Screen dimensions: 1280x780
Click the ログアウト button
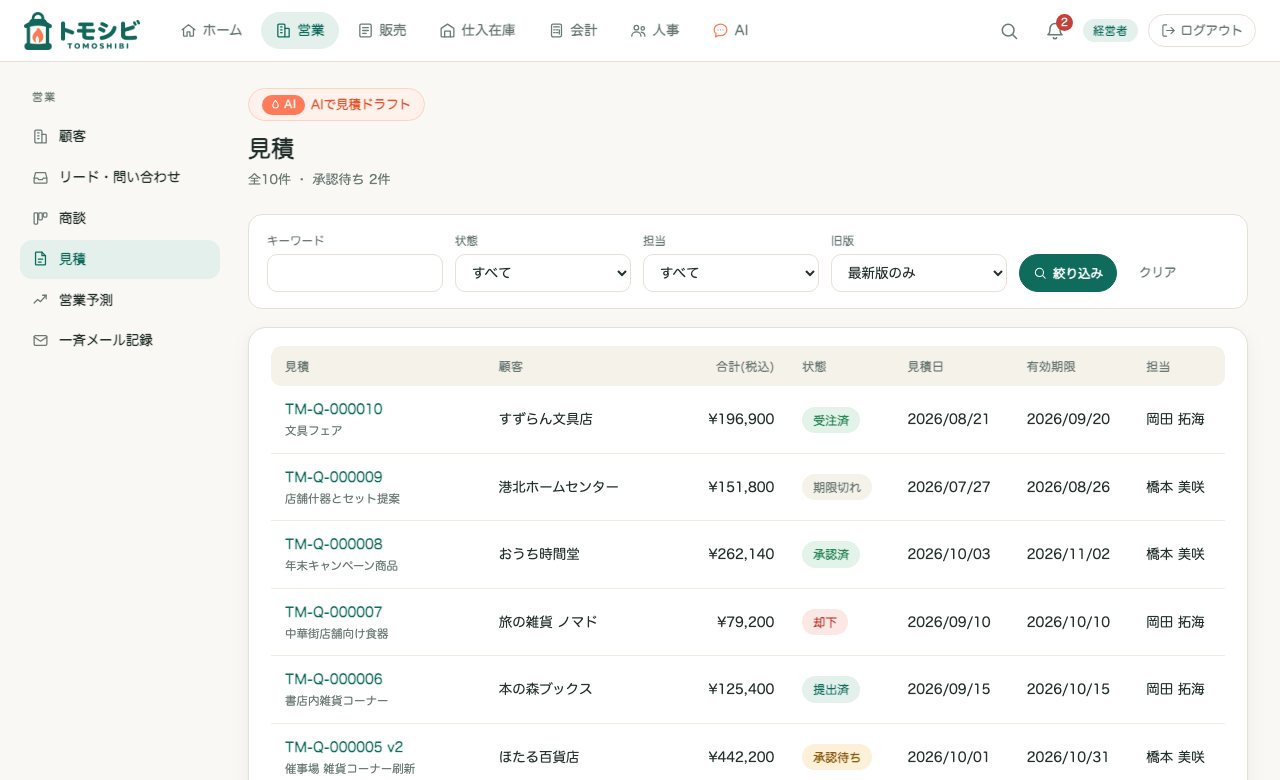tap(1202, 31)
